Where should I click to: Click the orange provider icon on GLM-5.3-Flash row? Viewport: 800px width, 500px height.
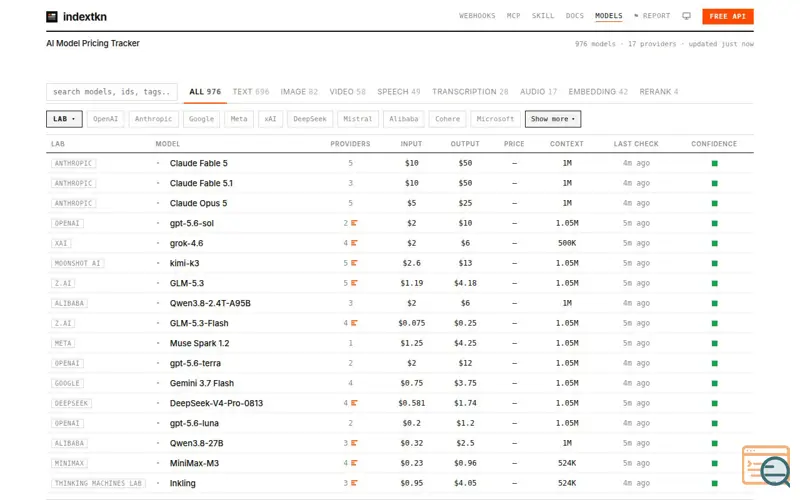354,323
